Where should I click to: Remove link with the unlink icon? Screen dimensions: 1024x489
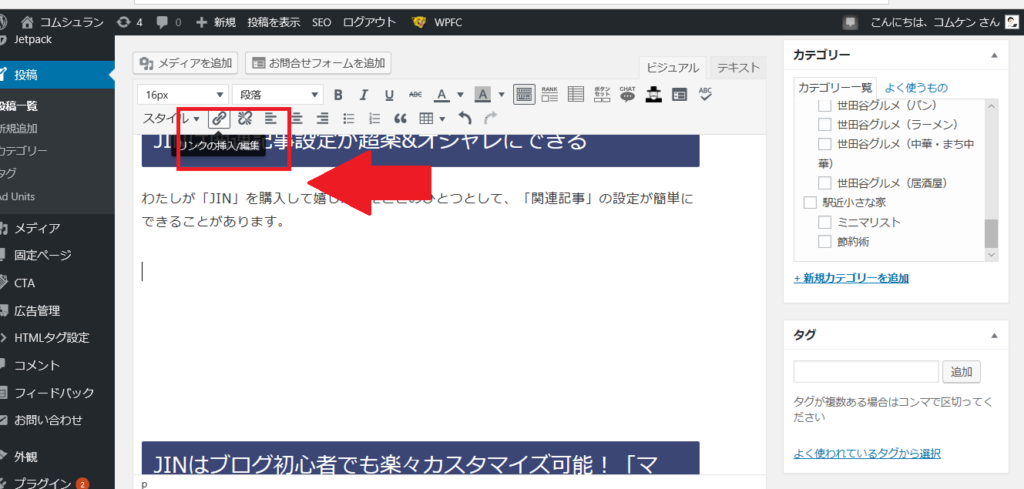click(245, 118)
